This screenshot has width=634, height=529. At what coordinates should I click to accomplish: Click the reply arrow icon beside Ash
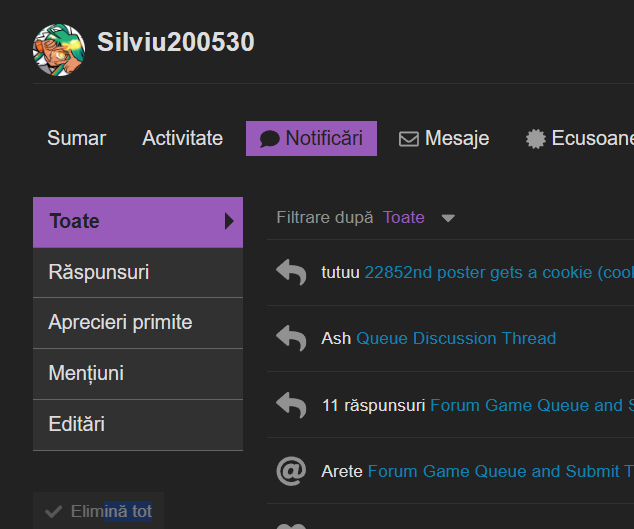click(291, 338)
